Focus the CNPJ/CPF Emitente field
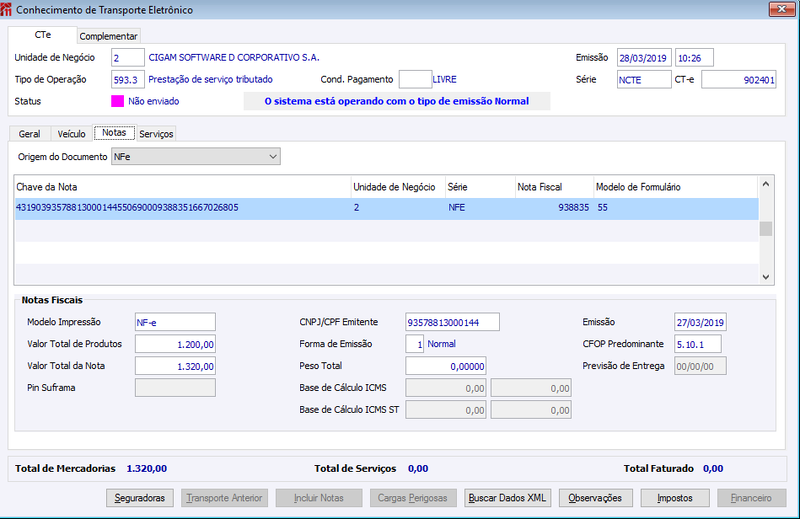The height and width of the screenshot is (519, 800). pyautogui.click(x=453, y=322)
